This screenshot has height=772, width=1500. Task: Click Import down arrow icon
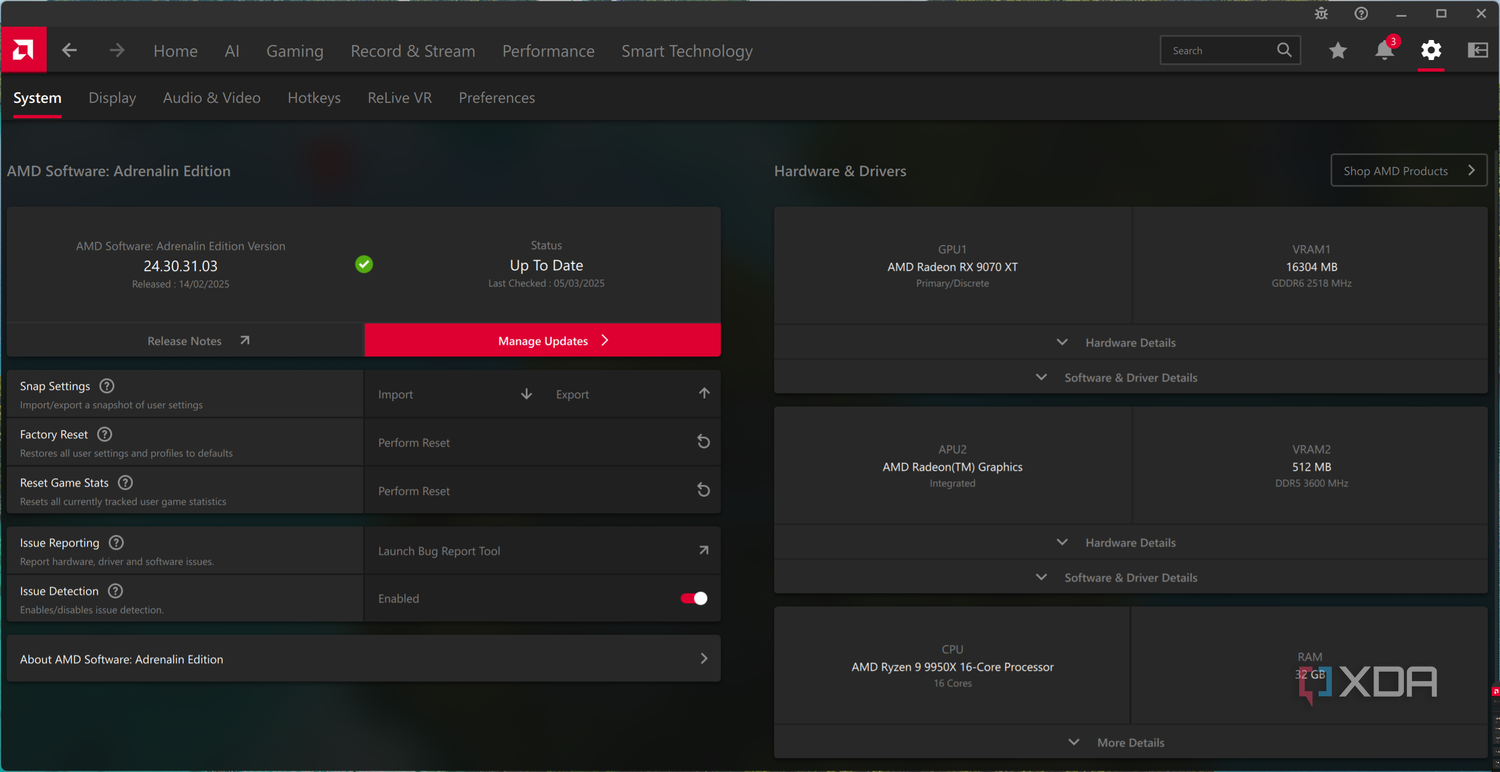pos(526,394)
